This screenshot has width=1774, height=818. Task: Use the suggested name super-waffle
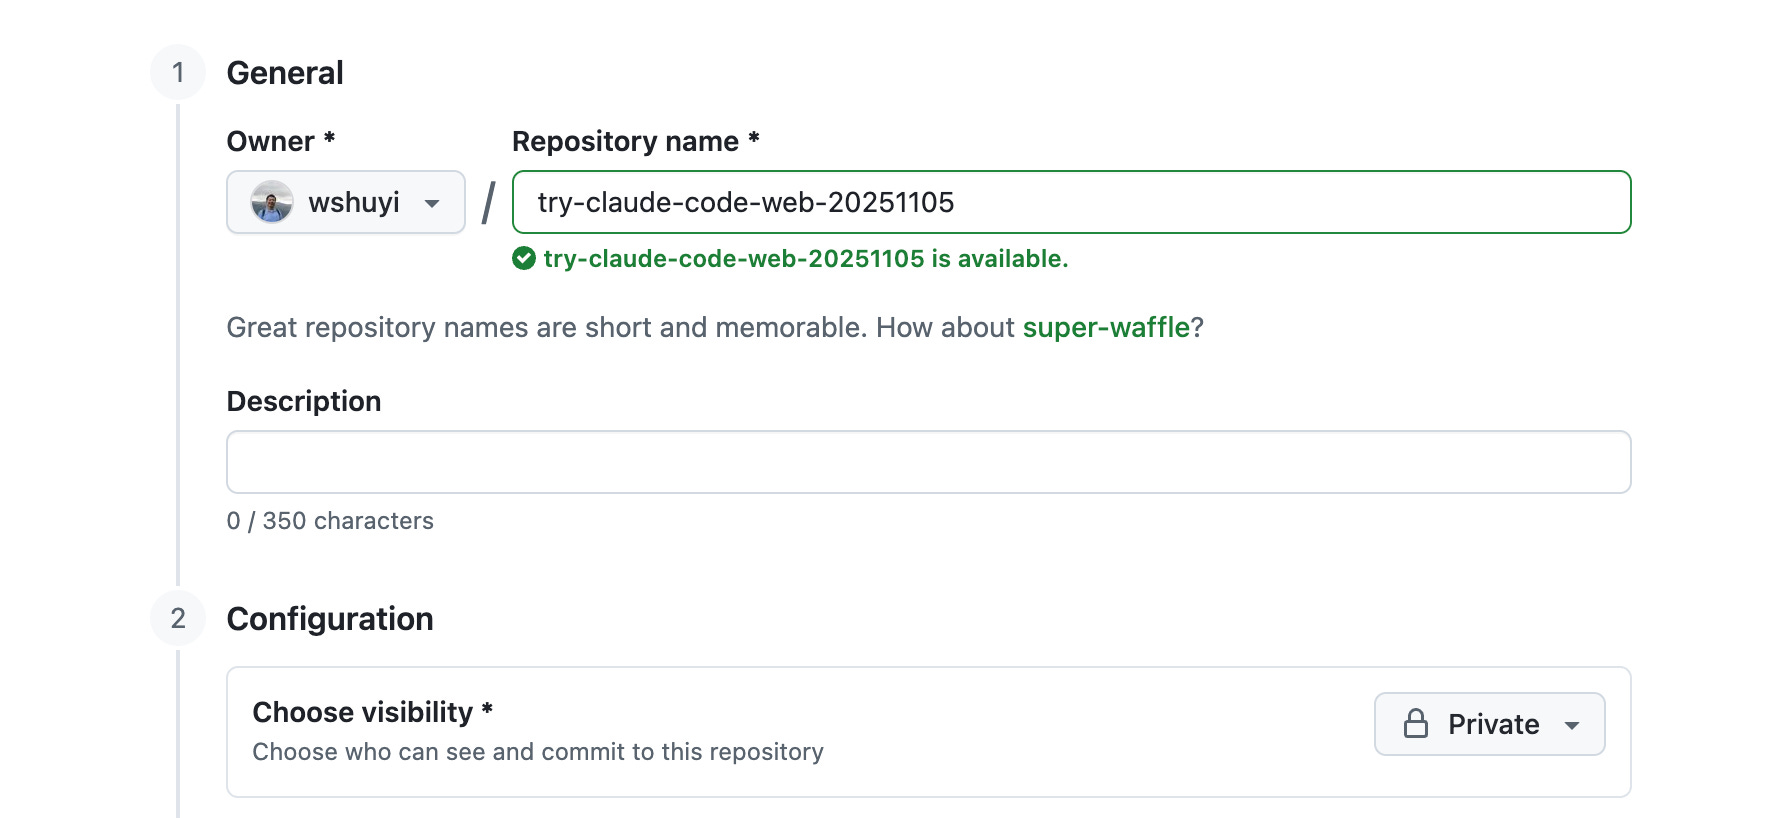(x=1106, y=327)
